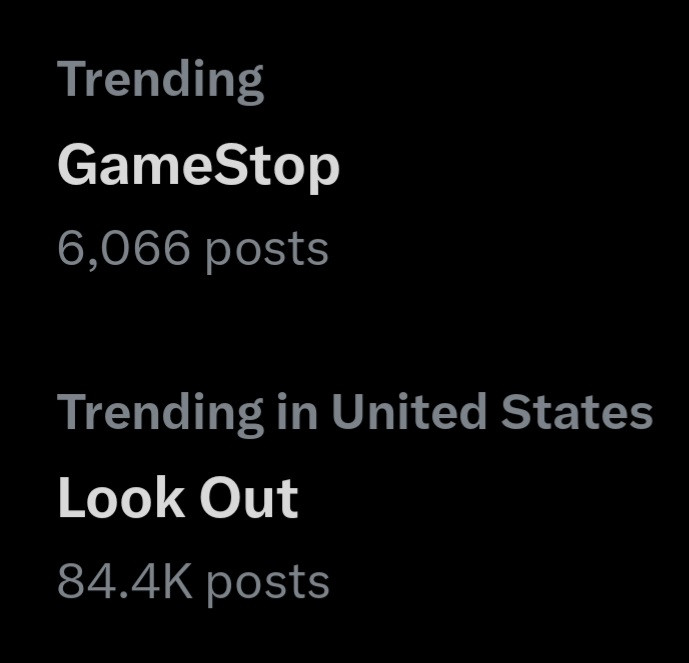Open the GameStop trending topic
Image resolution: width=689 pixels, height=663 pixels.
pyautogui.click(x=198, y=166)
